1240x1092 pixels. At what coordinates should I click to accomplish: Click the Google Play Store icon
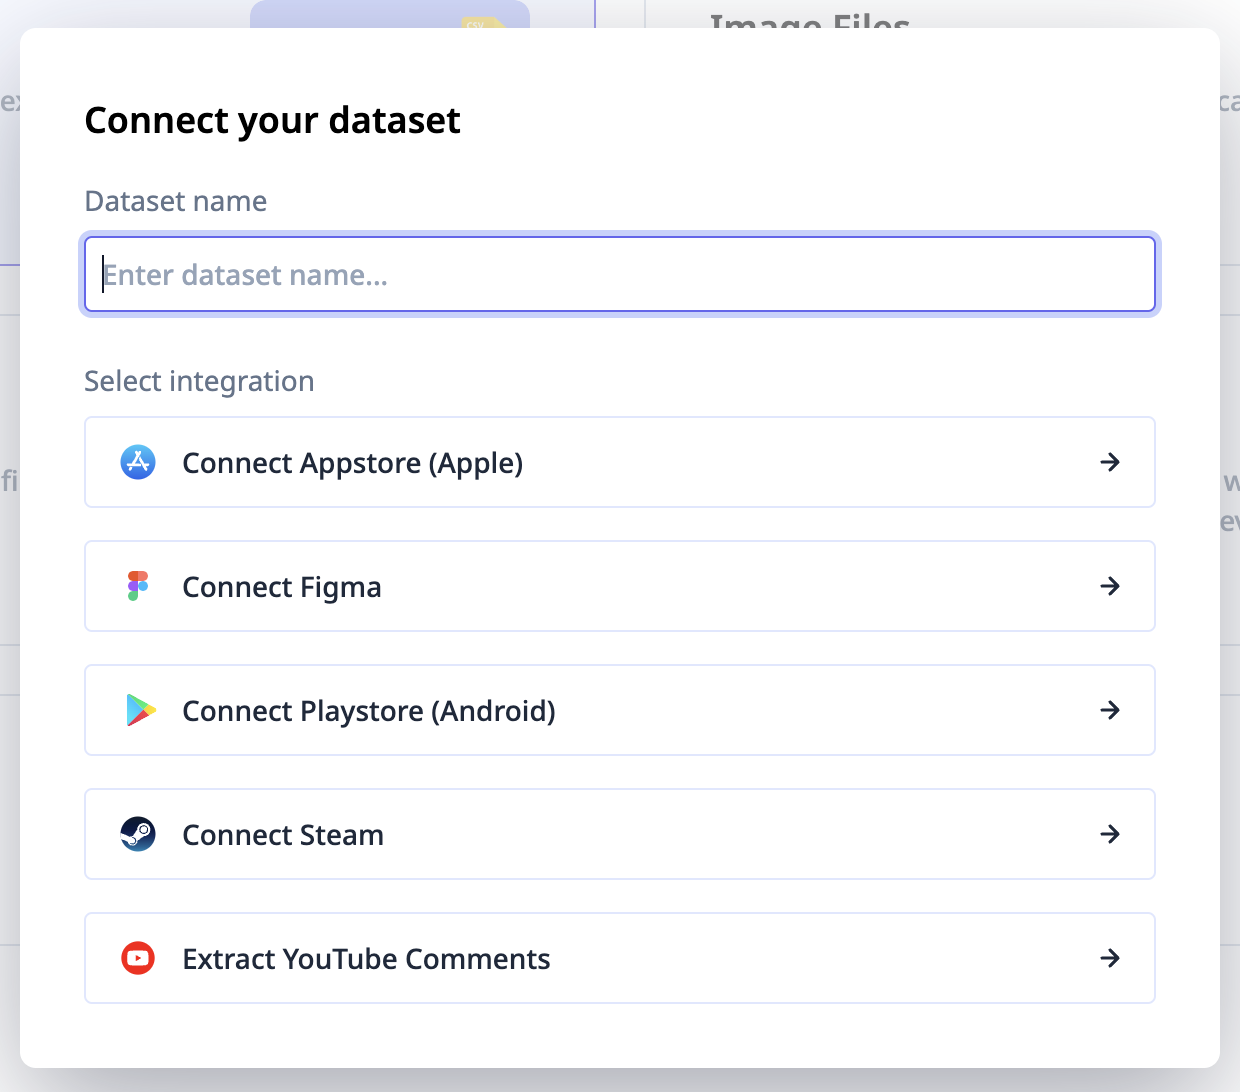(140, 710)
